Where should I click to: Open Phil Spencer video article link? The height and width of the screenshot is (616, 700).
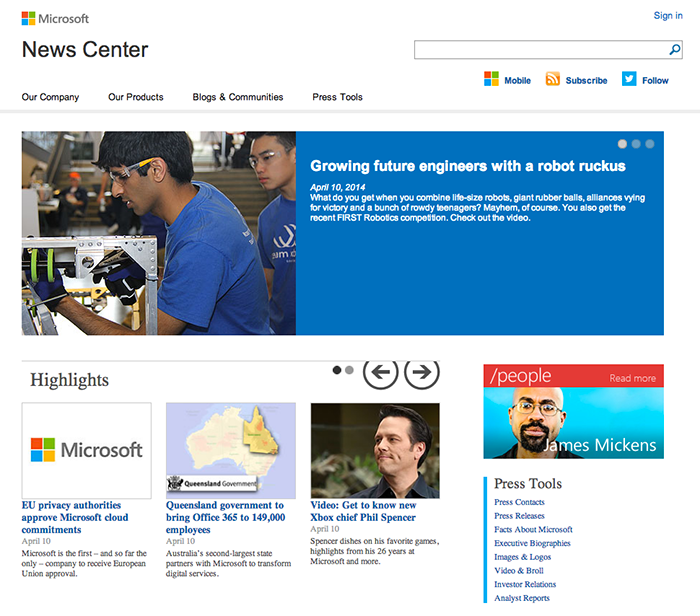(363, 511)
